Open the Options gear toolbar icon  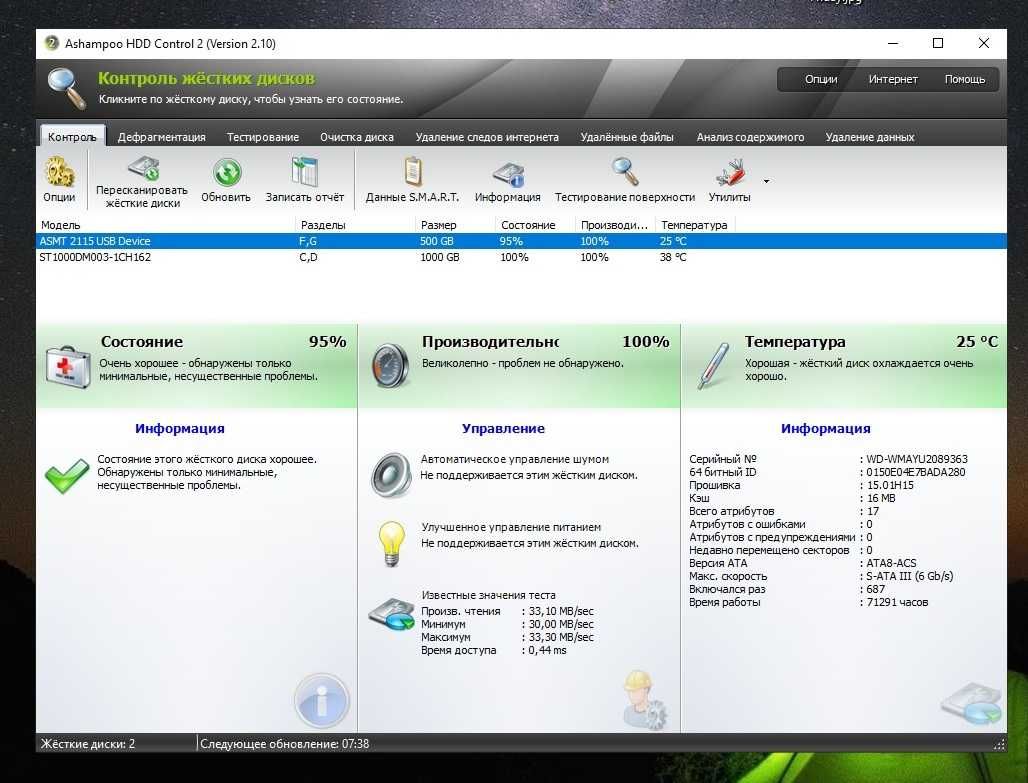tap(59, 172)
